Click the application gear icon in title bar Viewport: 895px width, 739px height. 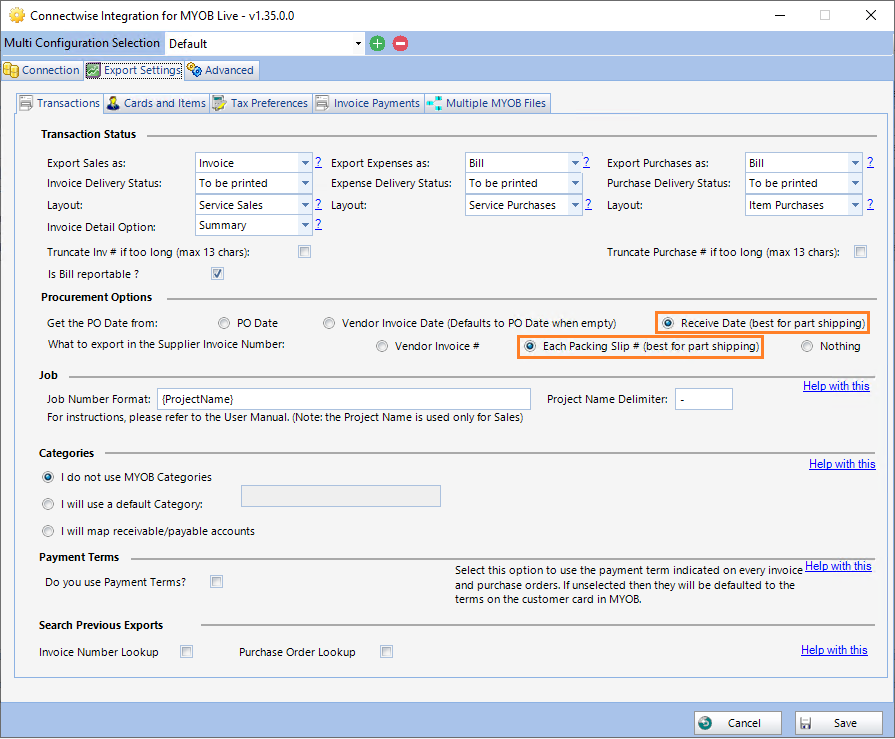(x=17, y=15)
